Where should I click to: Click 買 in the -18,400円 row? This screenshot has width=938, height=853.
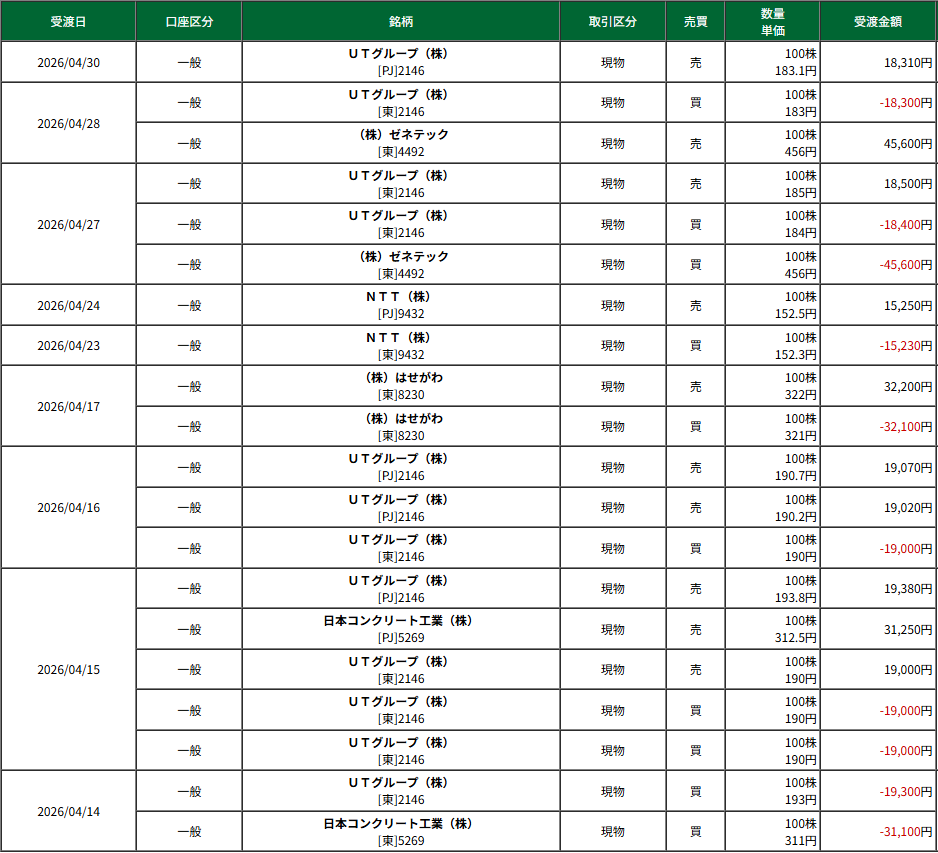[x=696, y=224]
